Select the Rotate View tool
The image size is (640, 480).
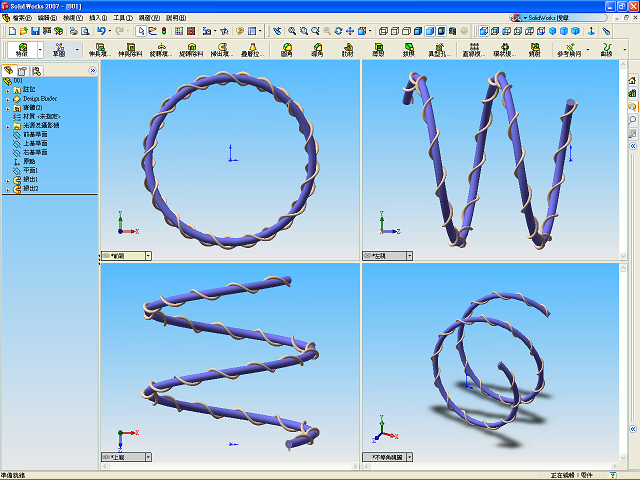click(x=338, y=31)
